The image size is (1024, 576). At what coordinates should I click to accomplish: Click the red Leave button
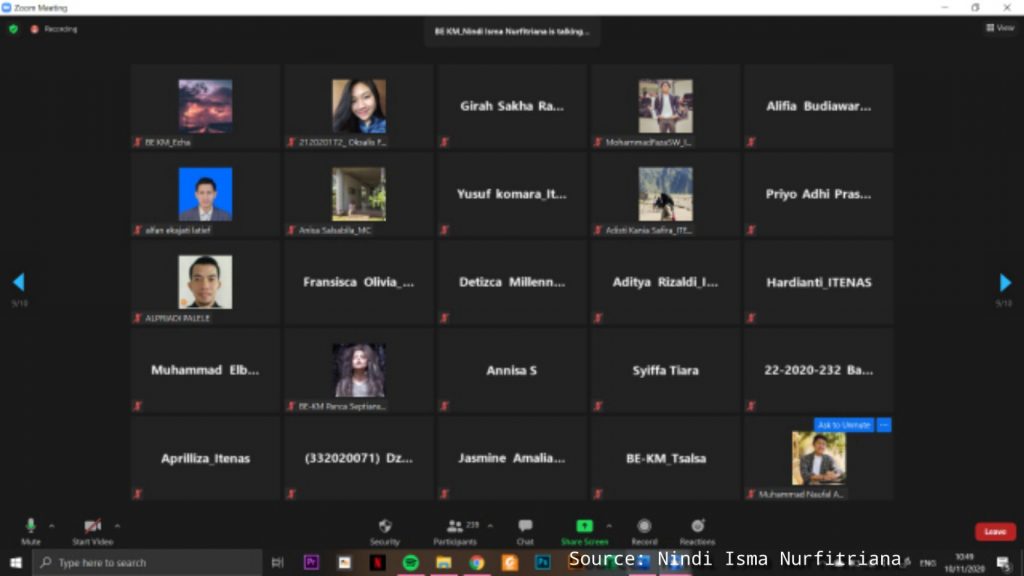(995, 531)
